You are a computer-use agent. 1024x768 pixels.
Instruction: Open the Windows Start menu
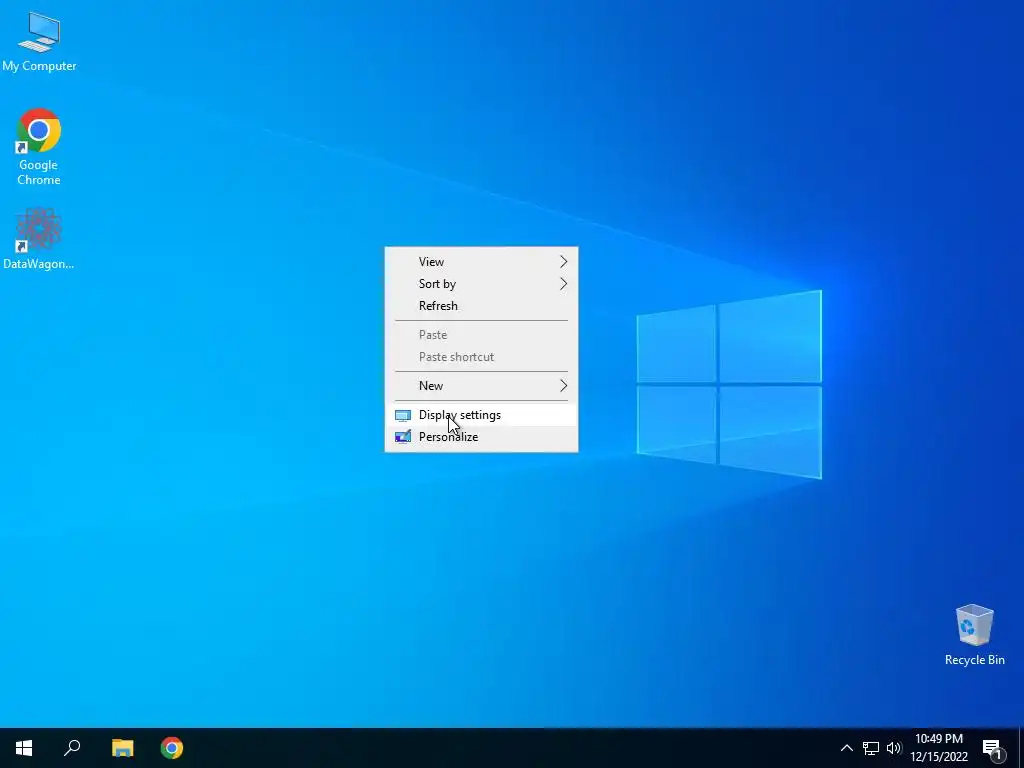pyautogui.click(x=24, y=748)
